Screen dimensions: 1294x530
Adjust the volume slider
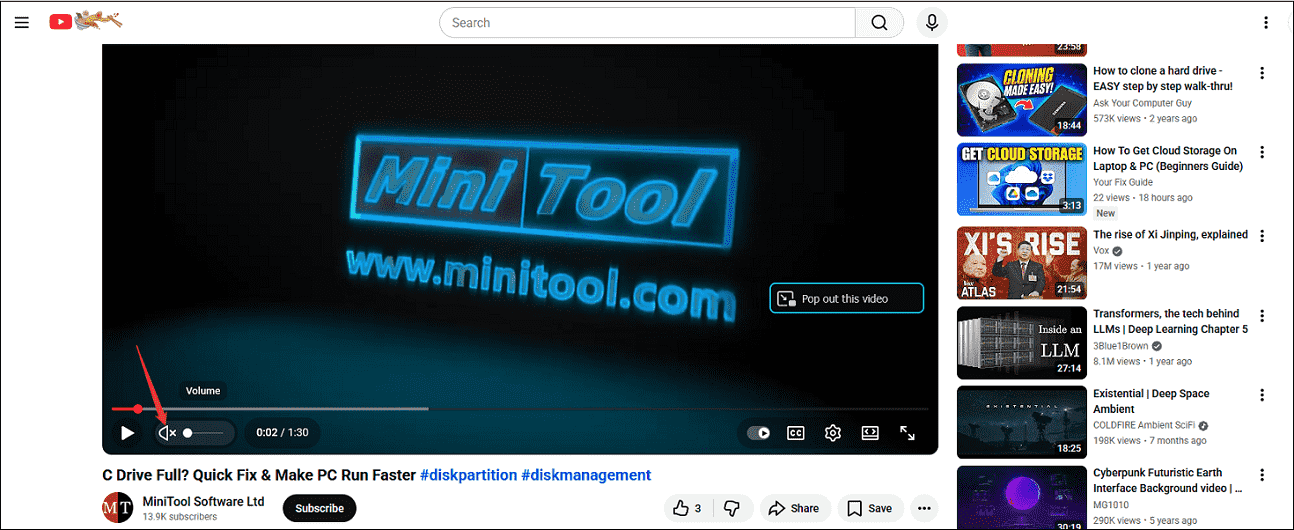click(203, 433)
